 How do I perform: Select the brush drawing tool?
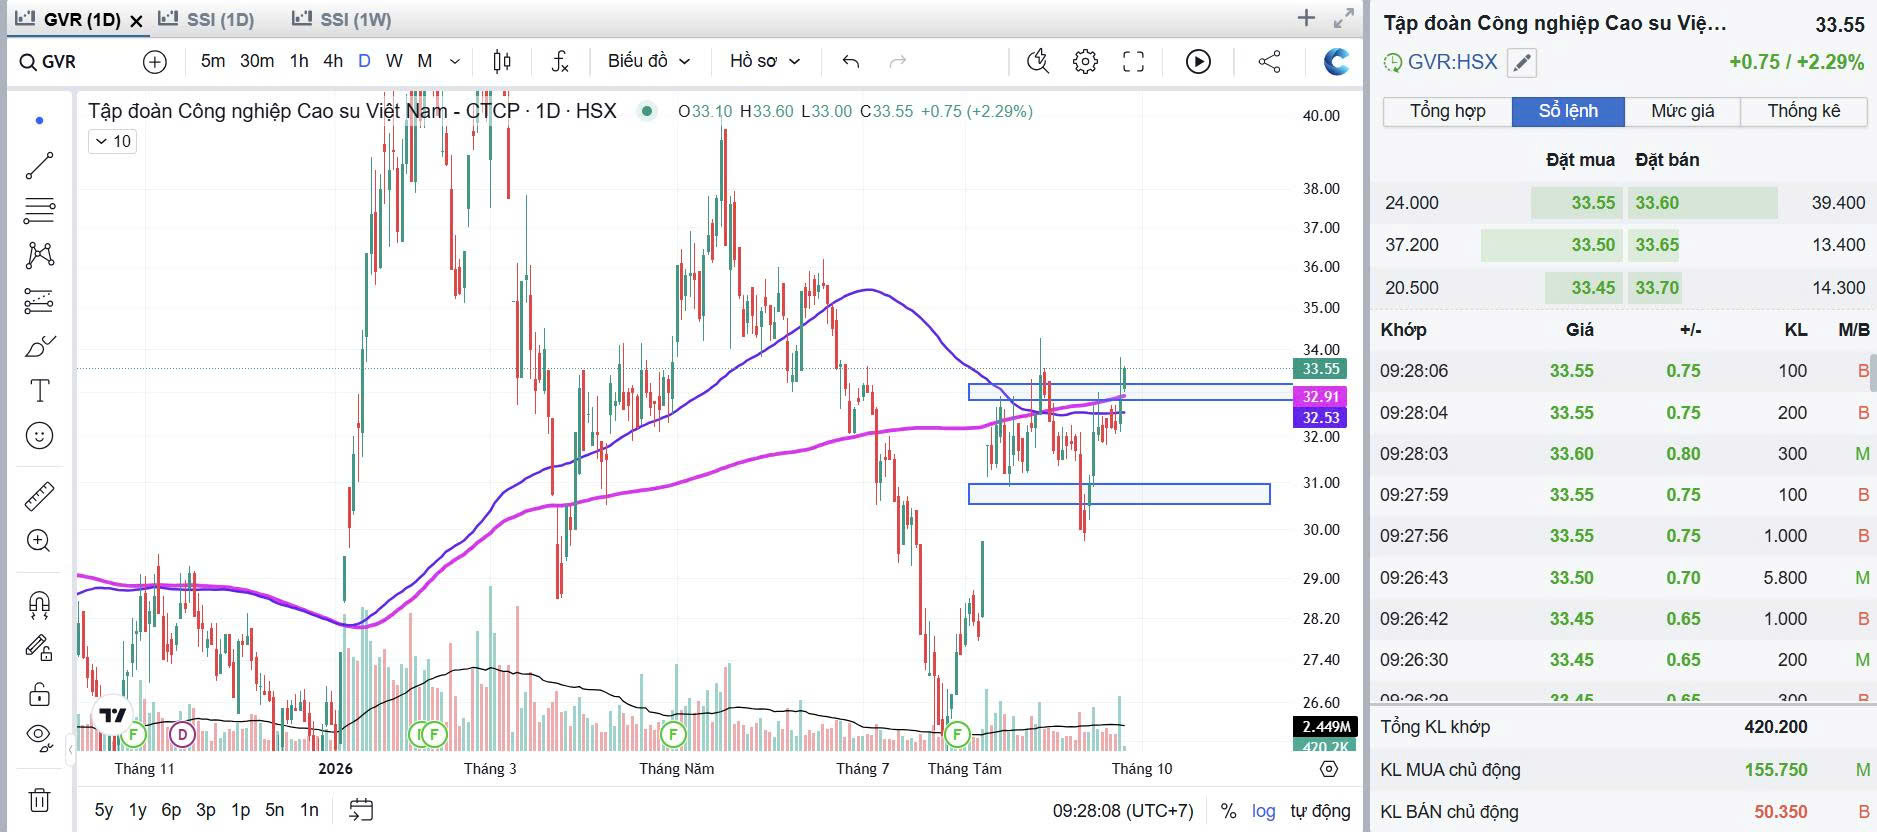coord(39,346)
